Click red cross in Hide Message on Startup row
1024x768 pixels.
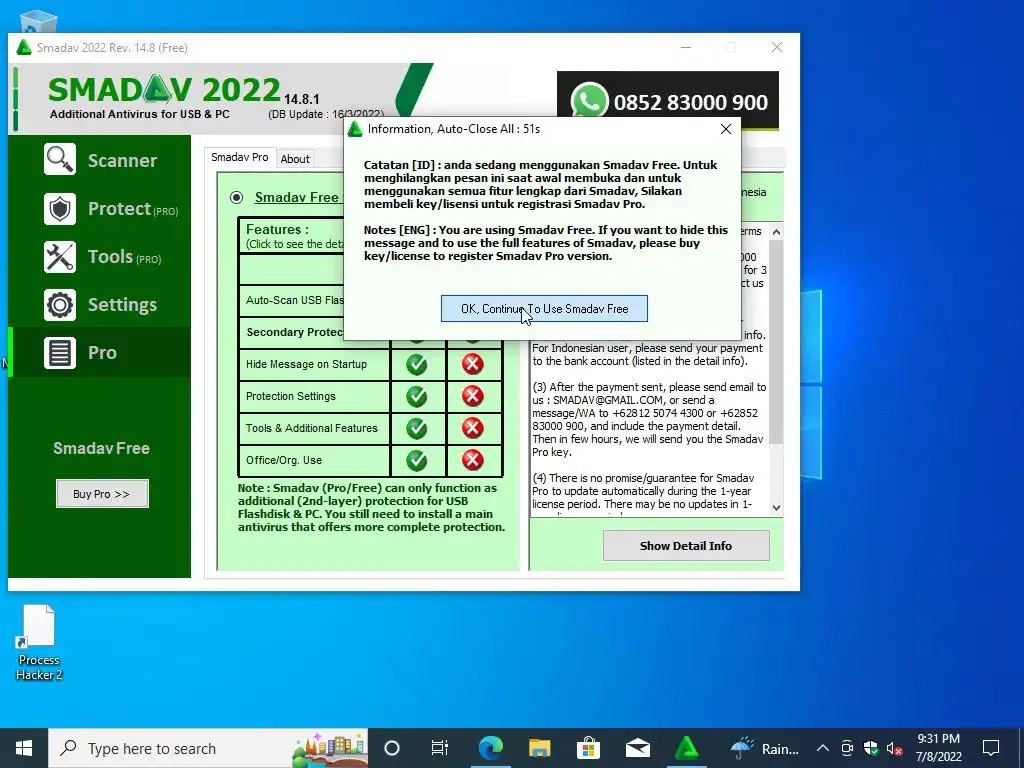[x=473, y=364]
